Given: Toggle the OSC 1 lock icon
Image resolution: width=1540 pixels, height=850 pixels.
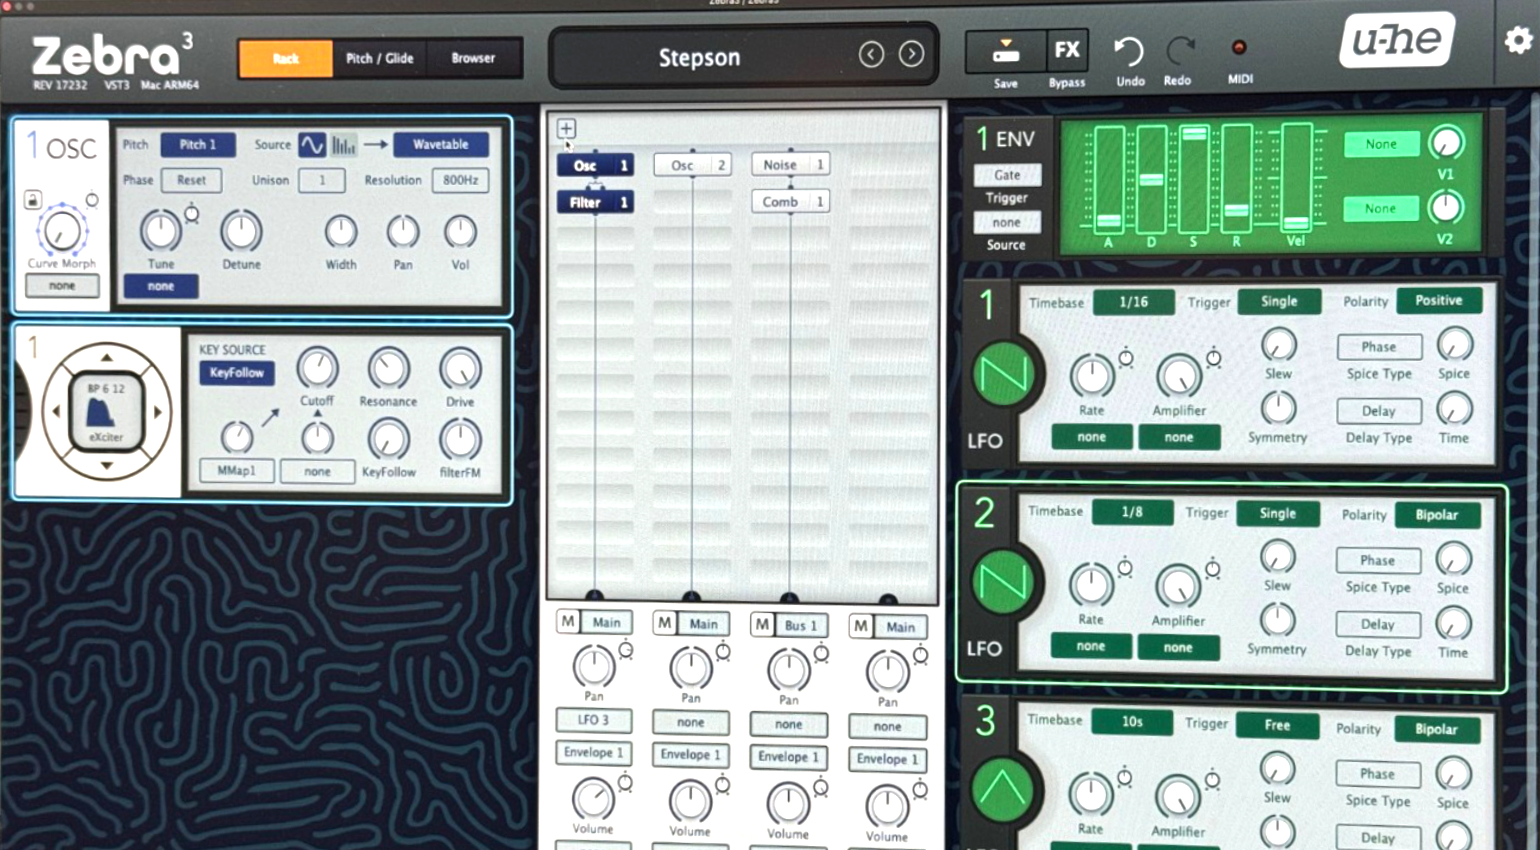Looking at the screenshot, I should [32, 199].
